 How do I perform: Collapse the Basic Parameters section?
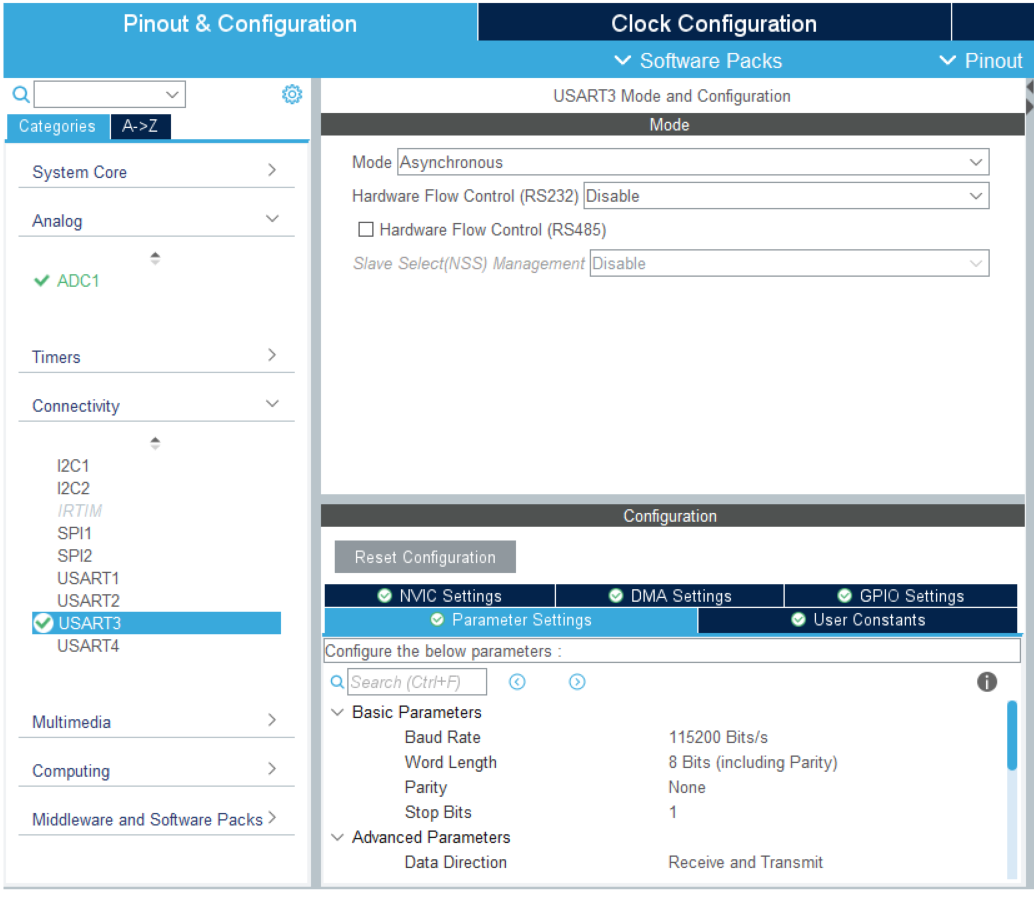coord(337,712)
